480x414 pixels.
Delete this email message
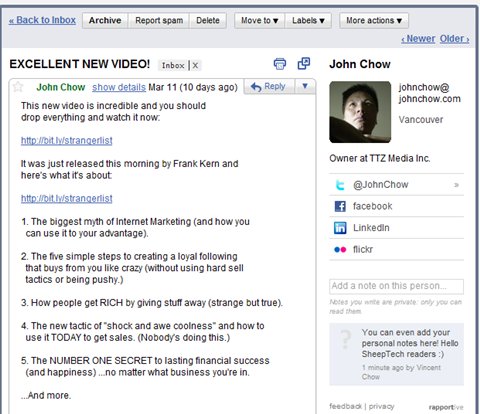208,20
